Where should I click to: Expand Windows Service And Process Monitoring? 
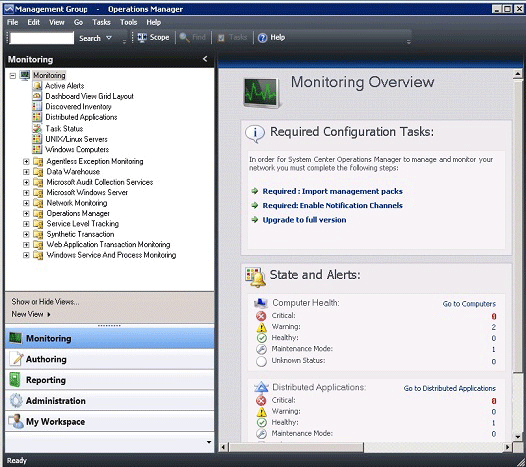[26, 255]
